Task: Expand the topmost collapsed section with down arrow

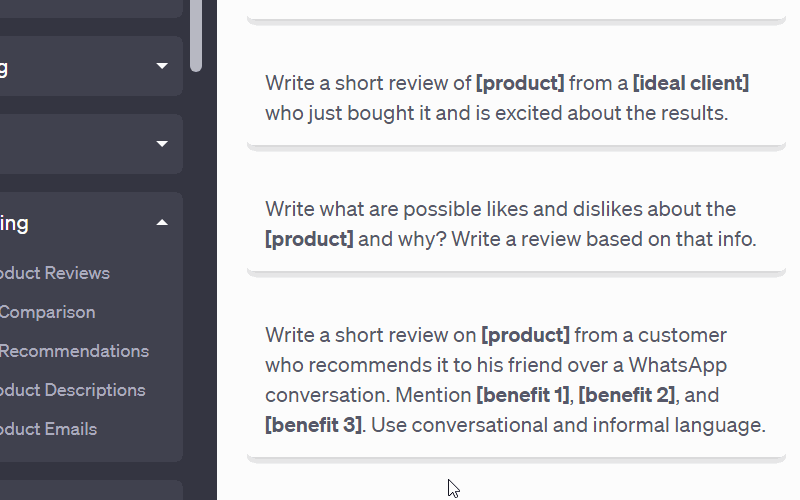Action: (162, 66)
